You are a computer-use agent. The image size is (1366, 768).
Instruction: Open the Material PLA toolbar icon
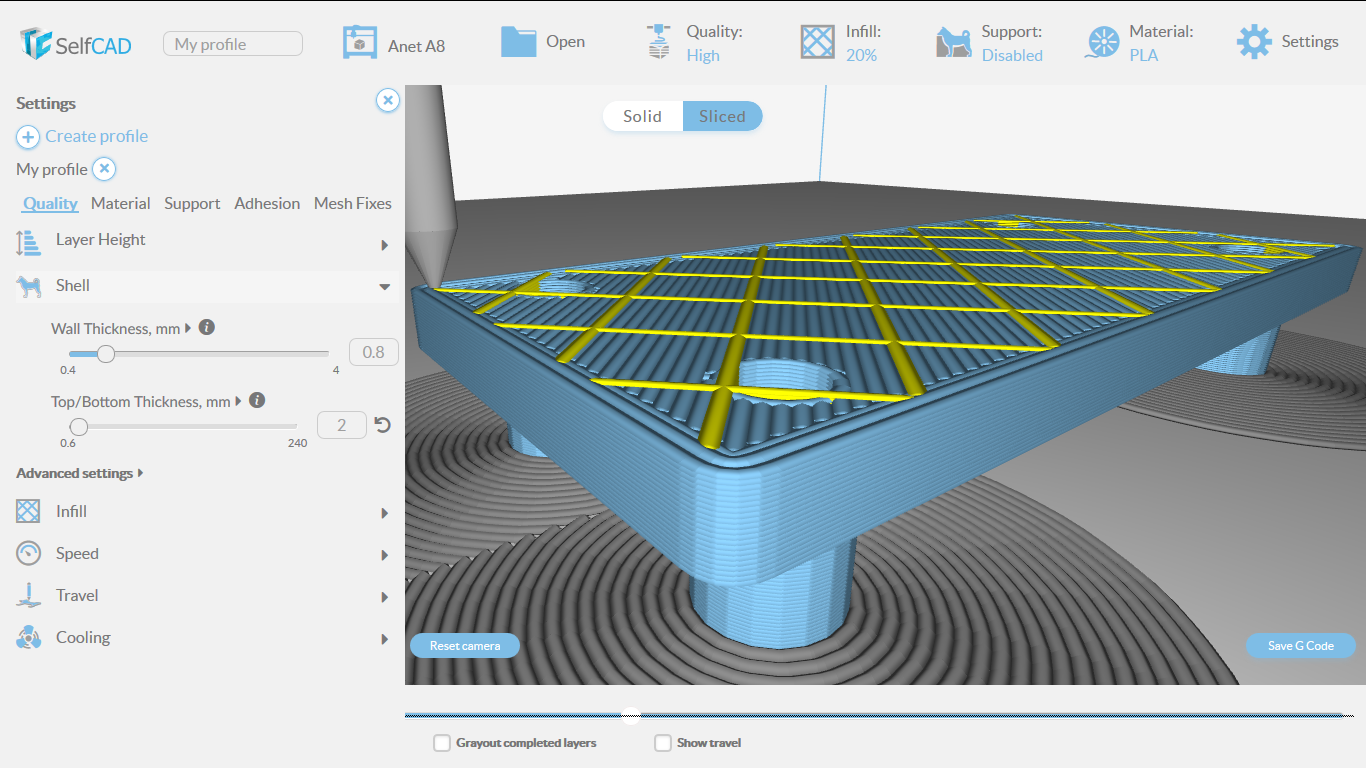[x=1102, y=42]
